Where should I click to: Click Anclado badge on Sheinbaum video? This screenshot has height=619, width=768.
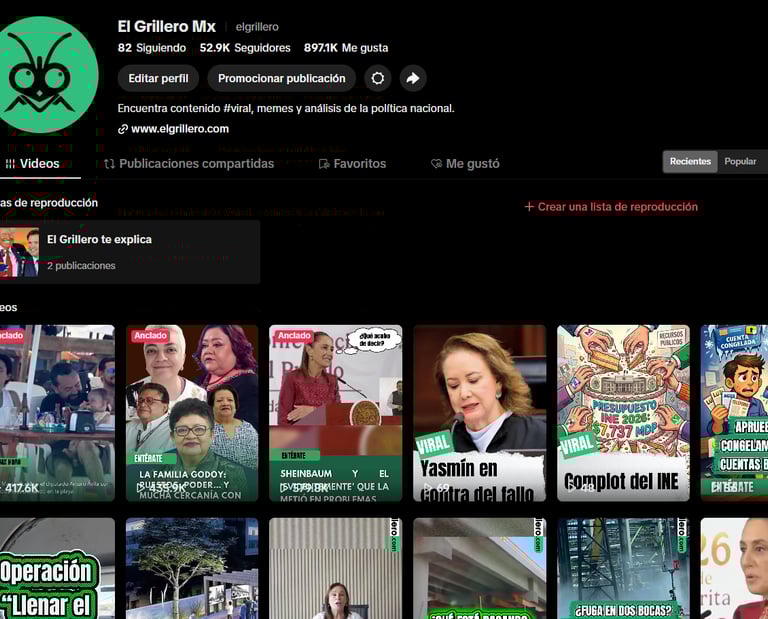pyautogui.click(x=294, y=335)
